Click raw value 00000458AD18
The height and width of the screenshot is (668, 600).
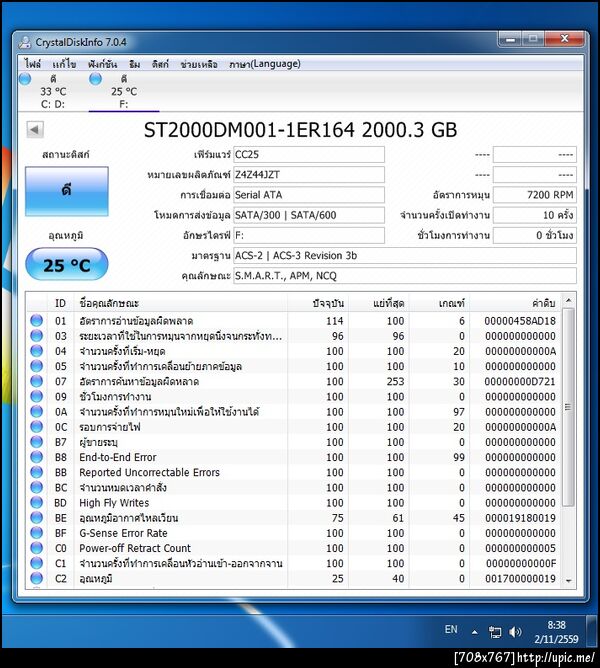click(520, 321)
